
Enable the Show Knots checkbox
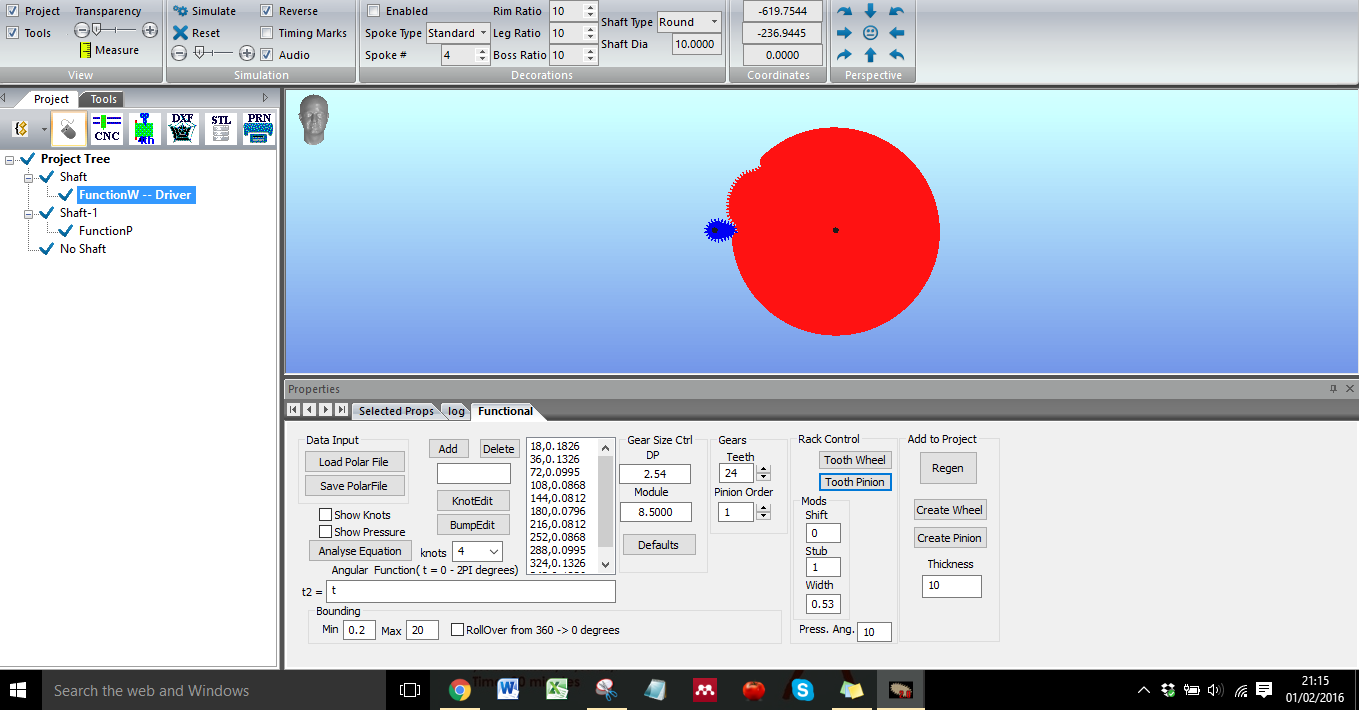pyautogui.click(x=325, y=515)
